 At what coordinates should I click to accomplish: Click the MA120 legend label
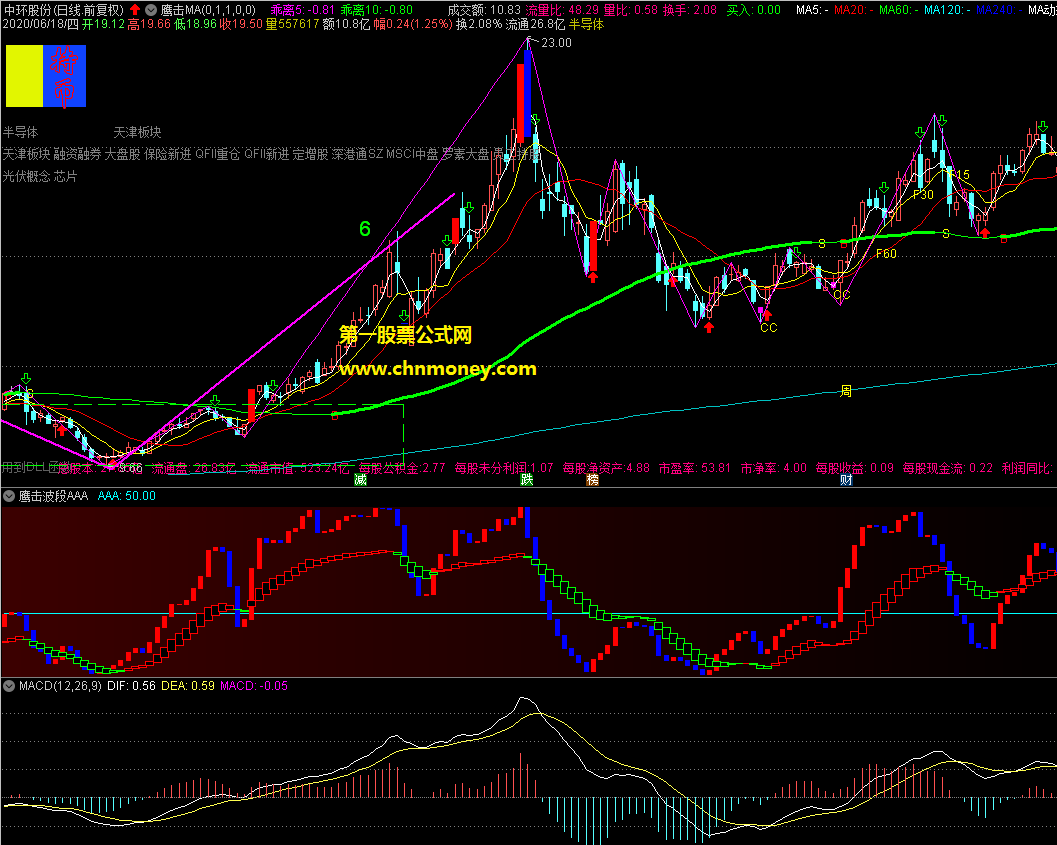pyautogui.click(x=948, y=10)
